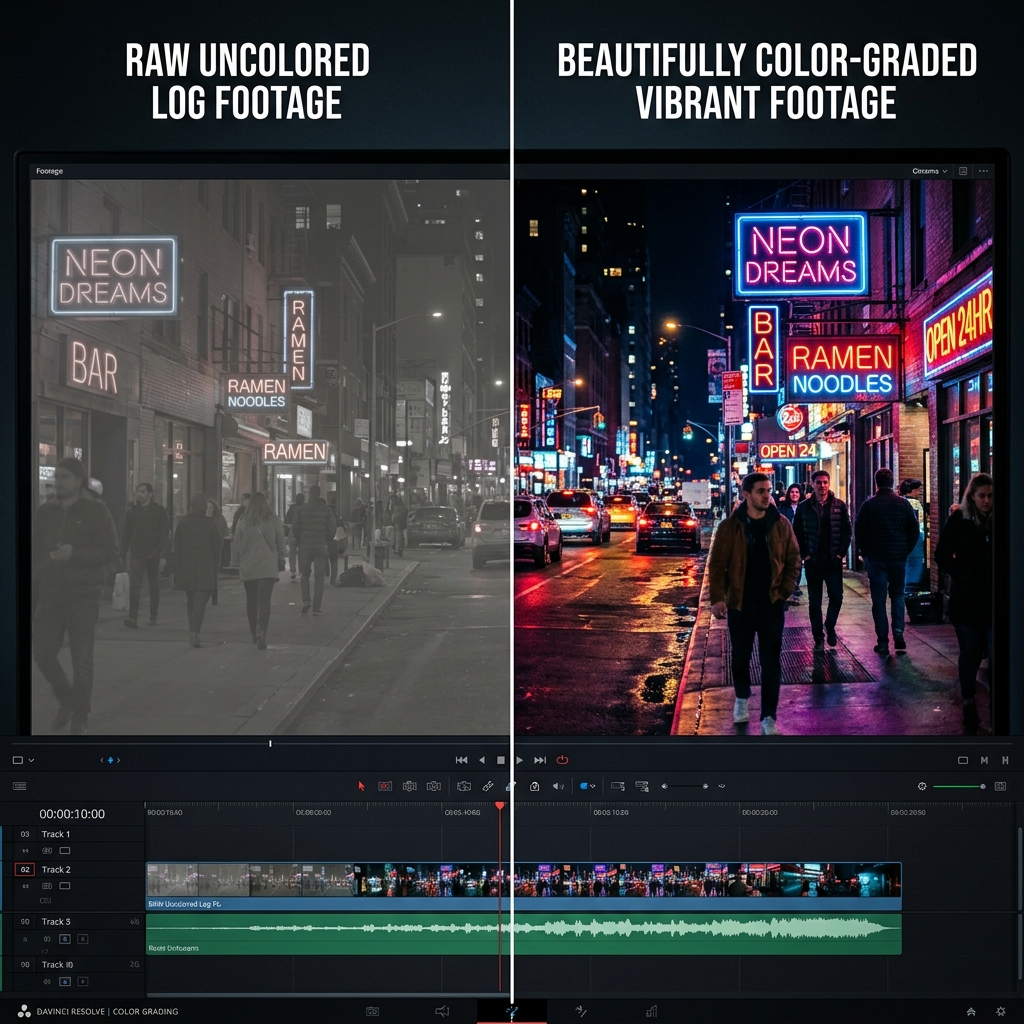Expand the chevron after the gray toolbar slider
This screenshot has width=1024, height=1024.
pyautogui.click(x=722, y=786)
